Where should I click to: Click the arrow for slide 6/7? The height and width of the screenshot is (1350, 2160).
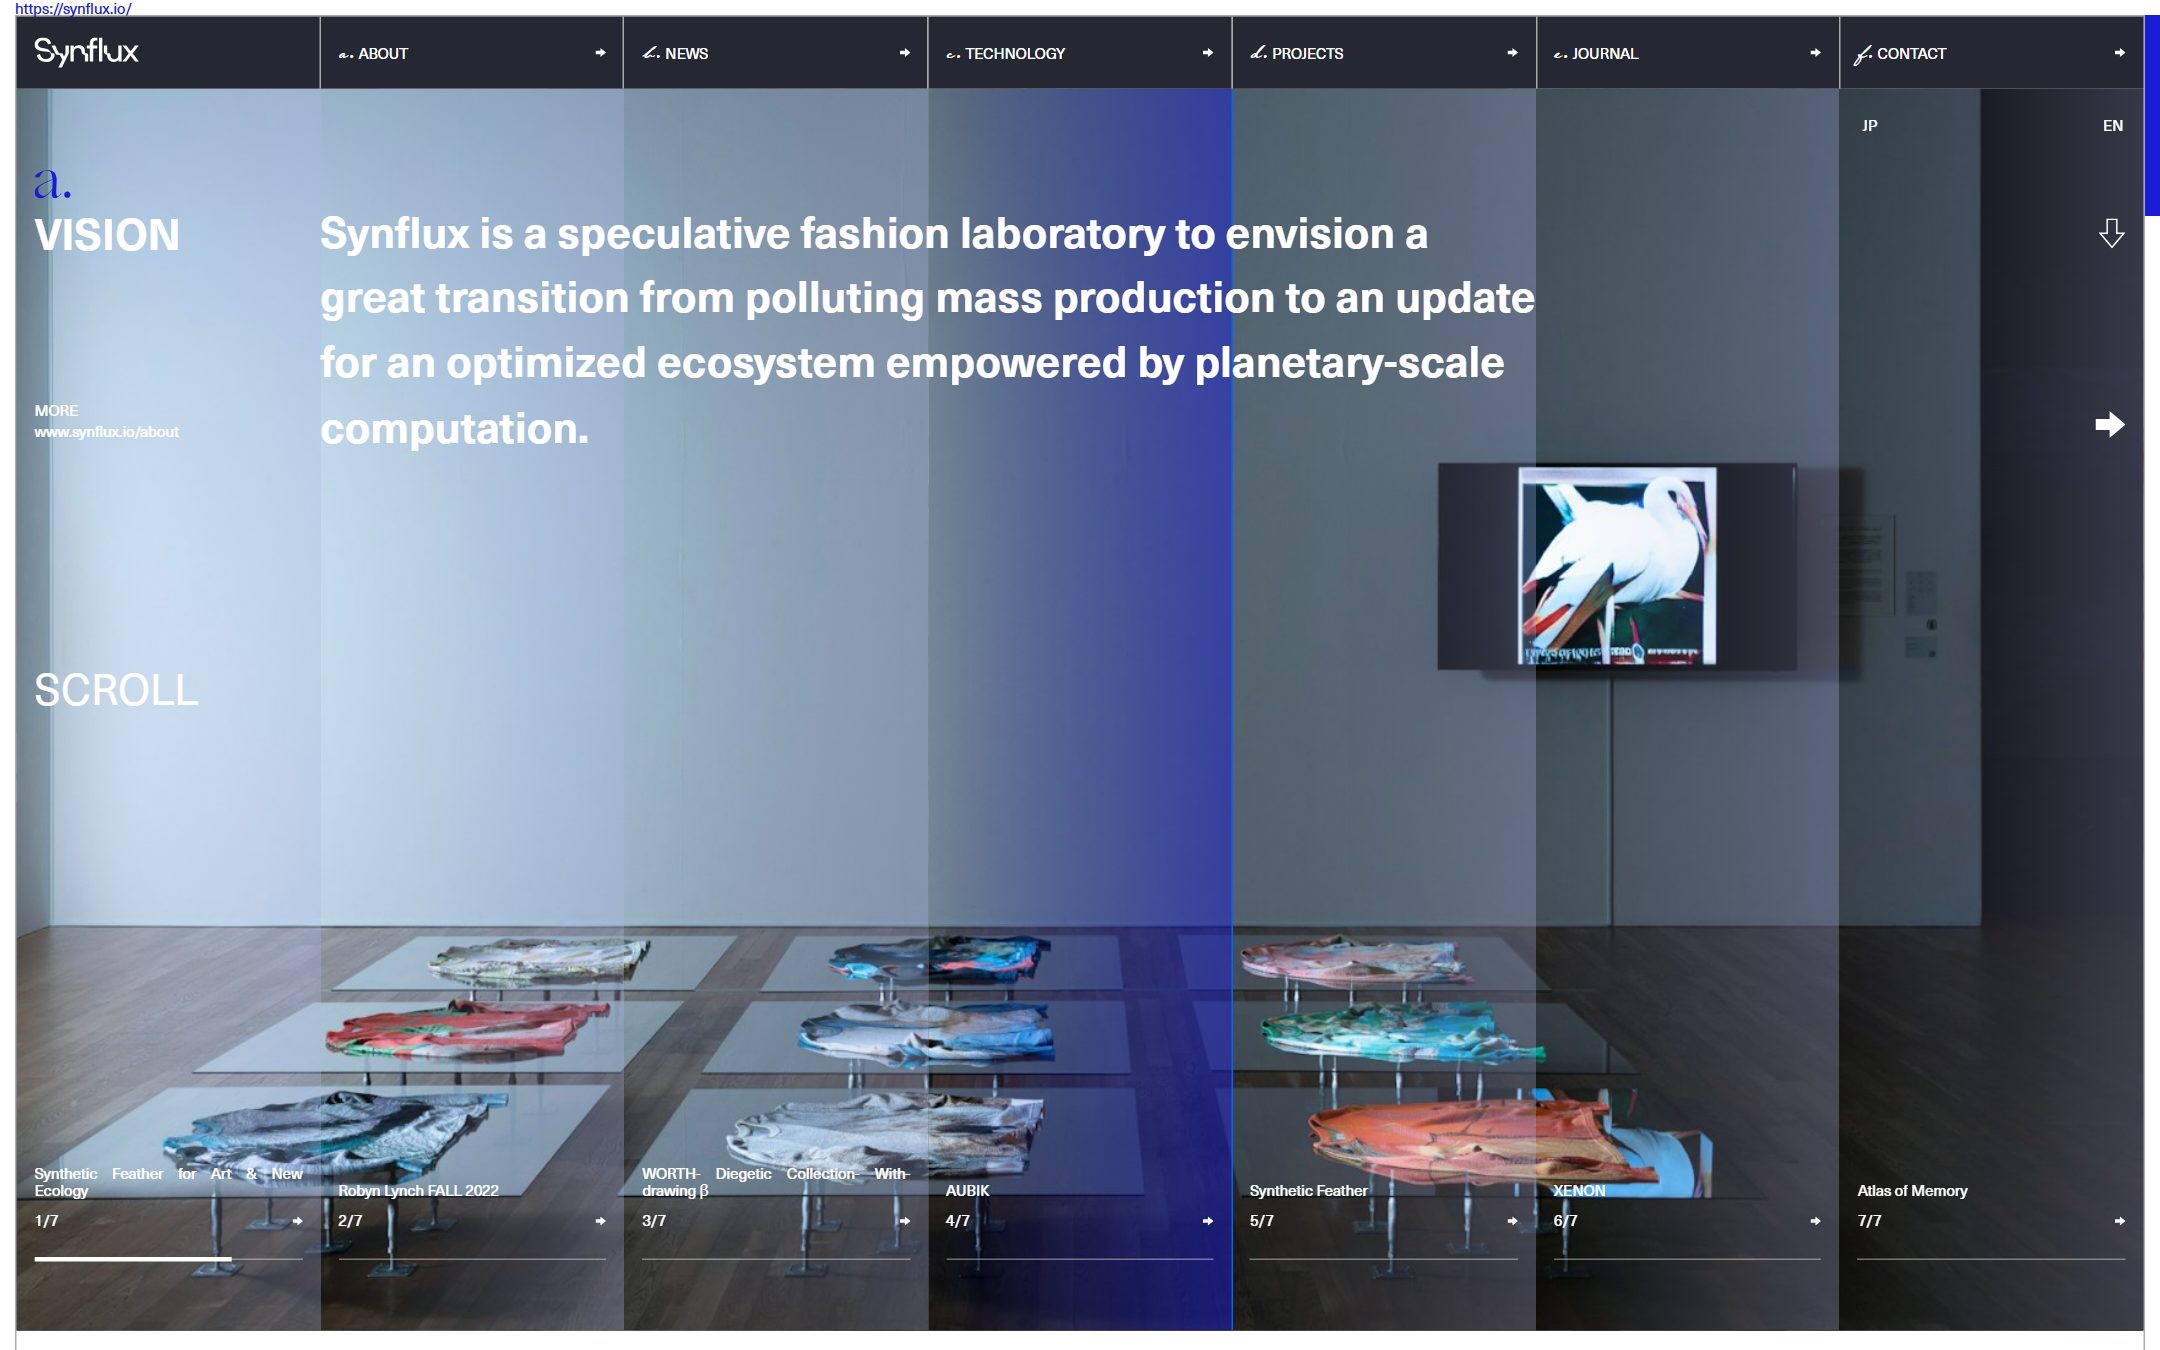tap(1815, 1221)
